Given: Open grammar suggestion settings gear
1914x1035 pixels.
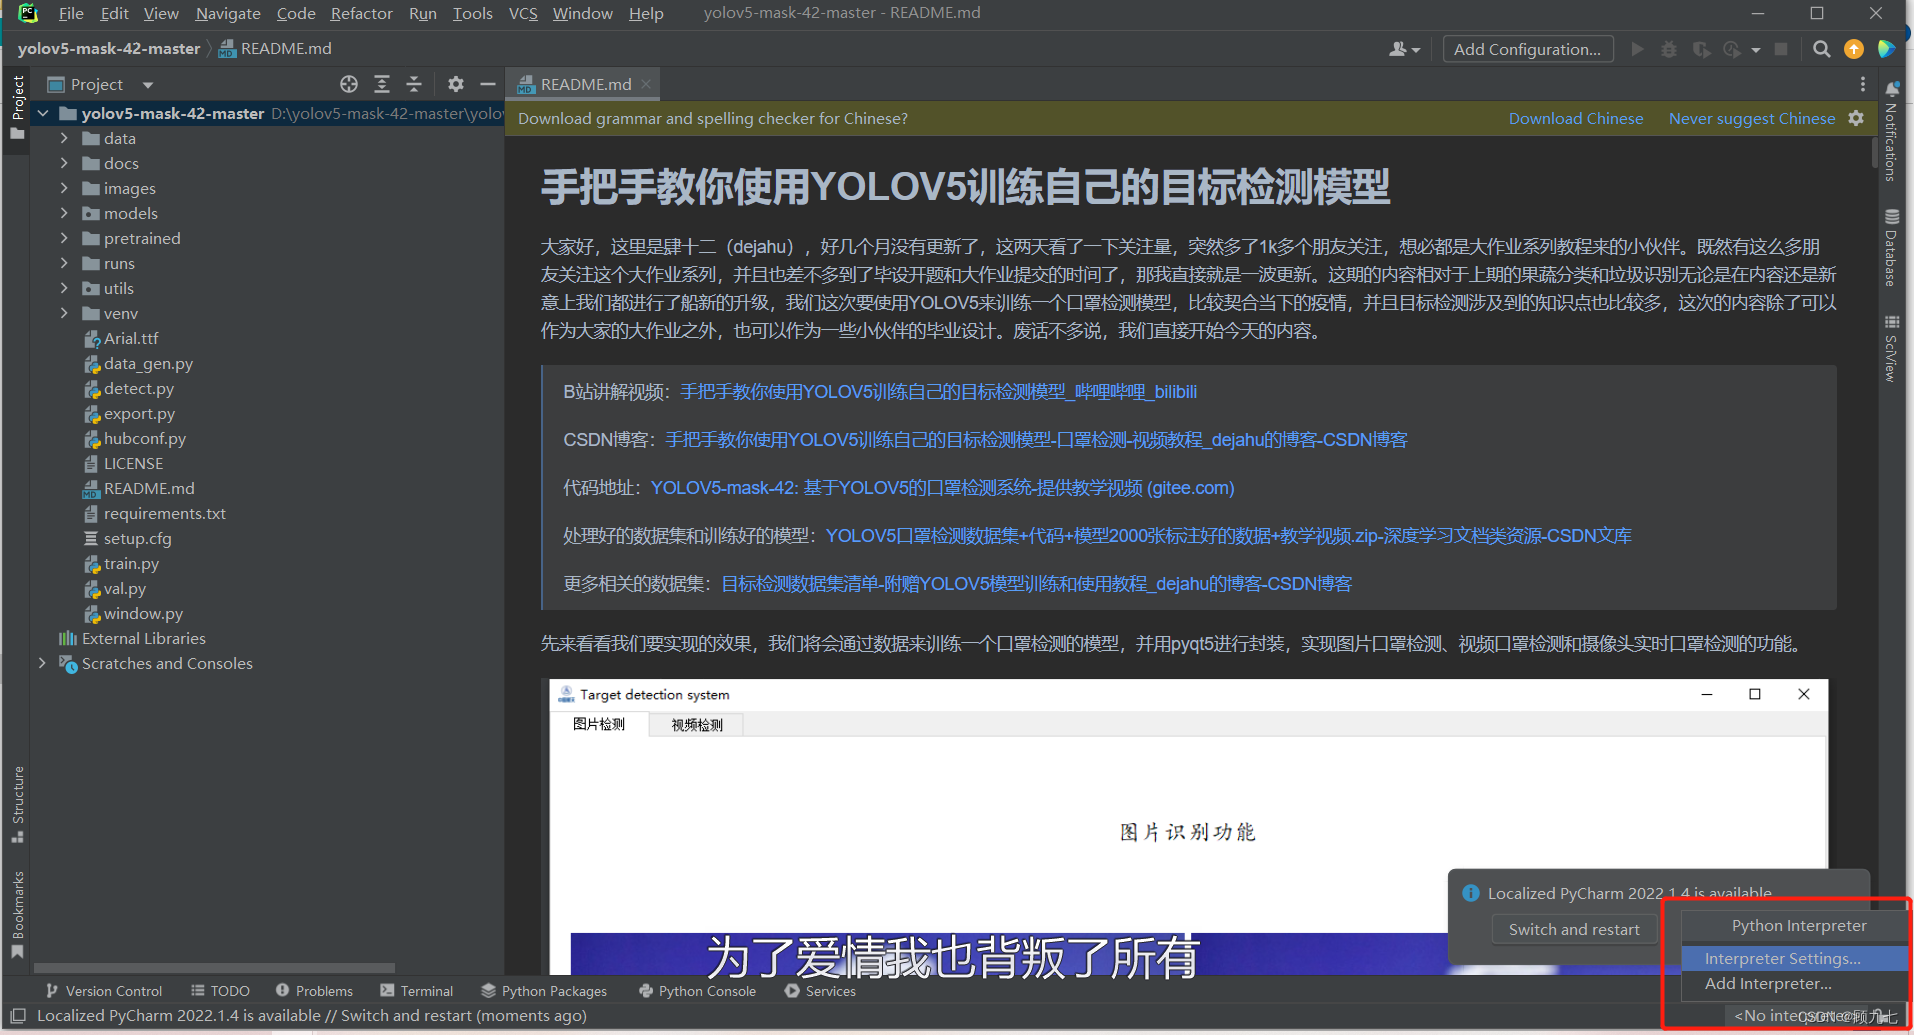Looking at the screenshot, I should pos(1856,118).
